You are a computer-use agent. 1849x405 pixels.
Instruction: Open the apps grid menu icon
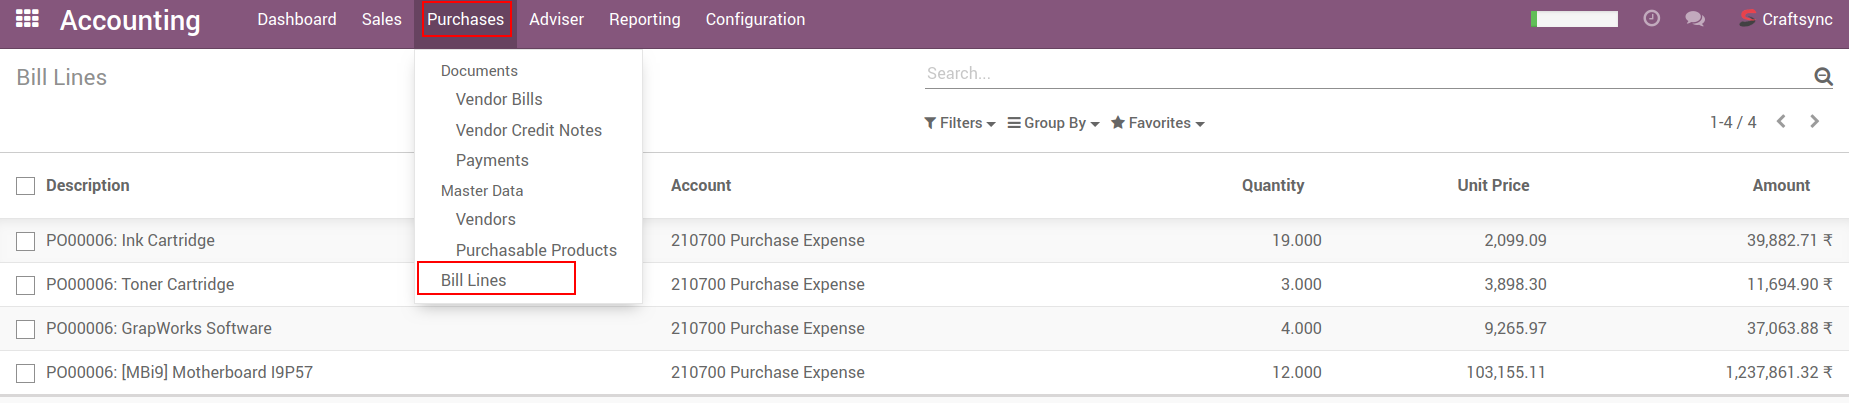pyautogui.click(x=27, y=19)
